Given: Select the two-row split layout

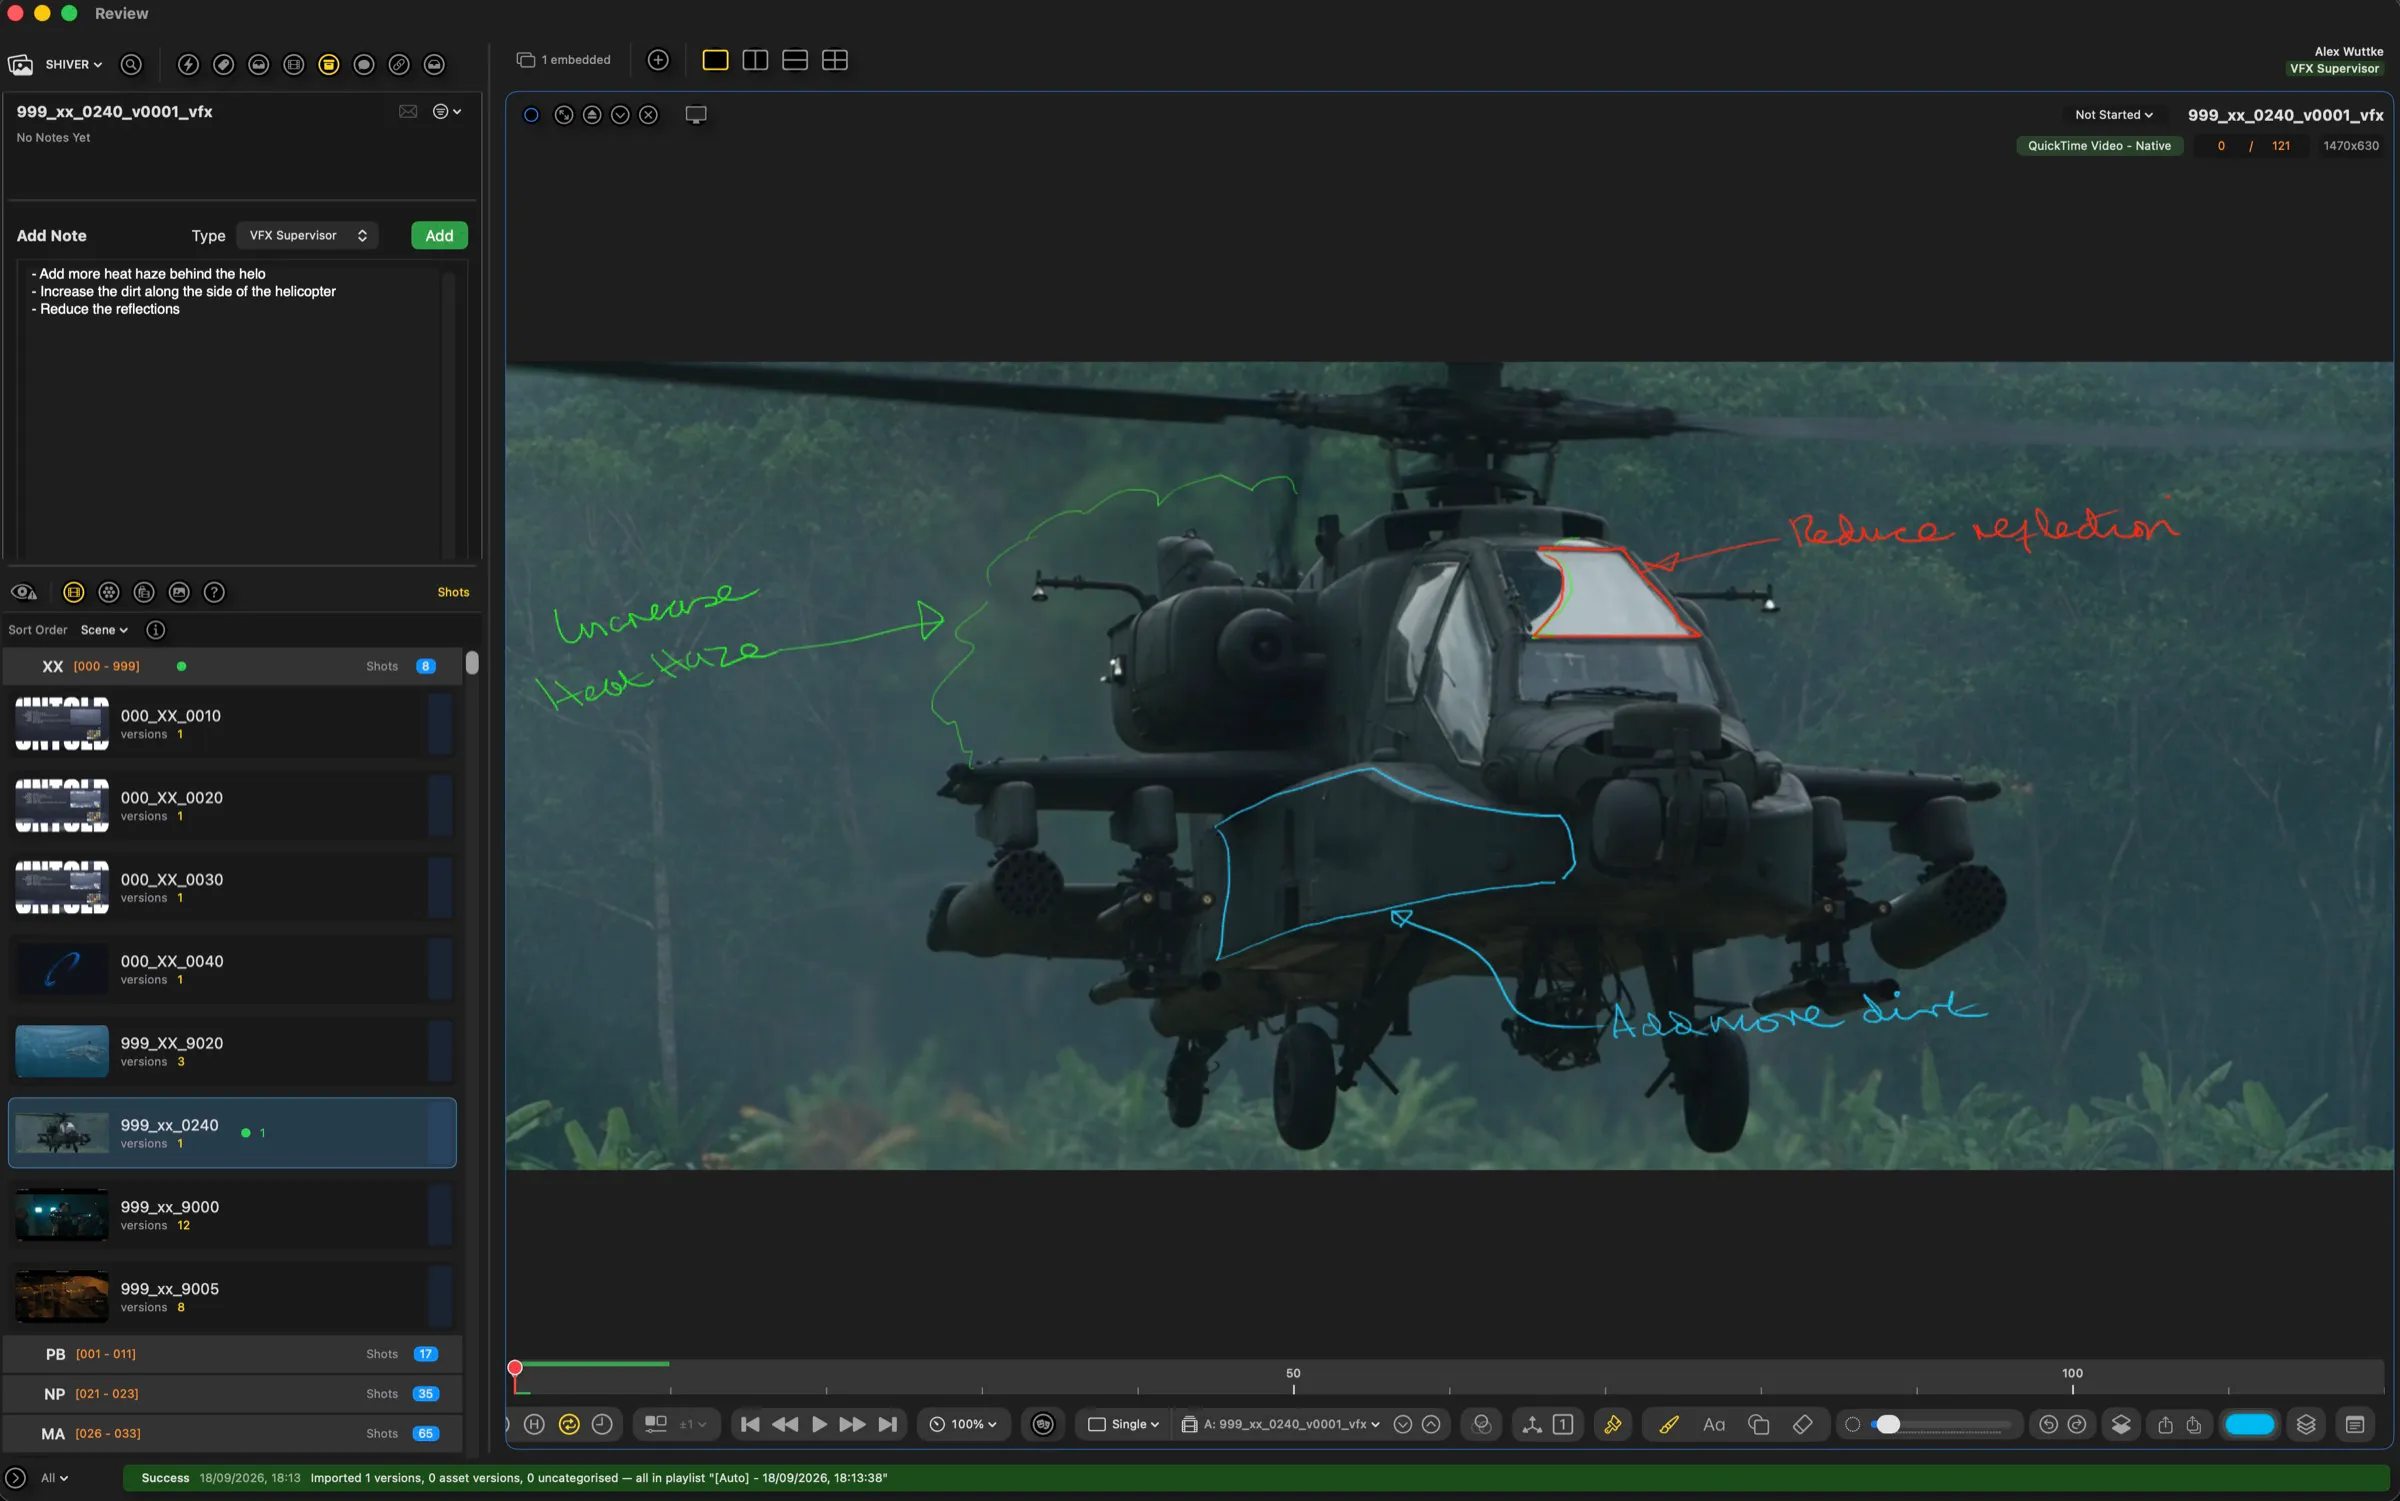Looking at the screenshot, I should click(x=795, y=60).
